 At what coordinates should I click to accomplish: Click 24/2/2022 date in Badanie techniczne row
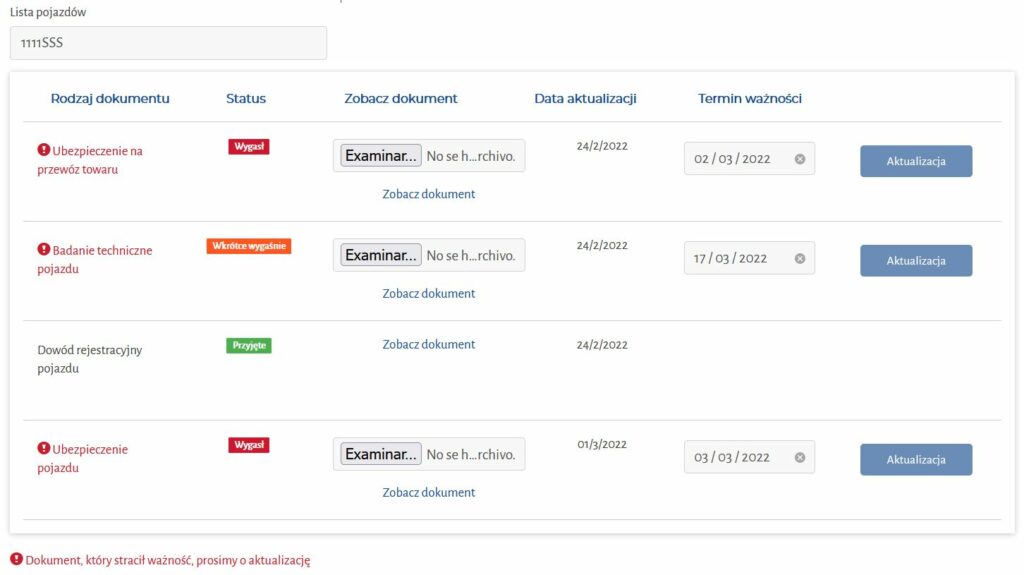(x=601, y=246)
